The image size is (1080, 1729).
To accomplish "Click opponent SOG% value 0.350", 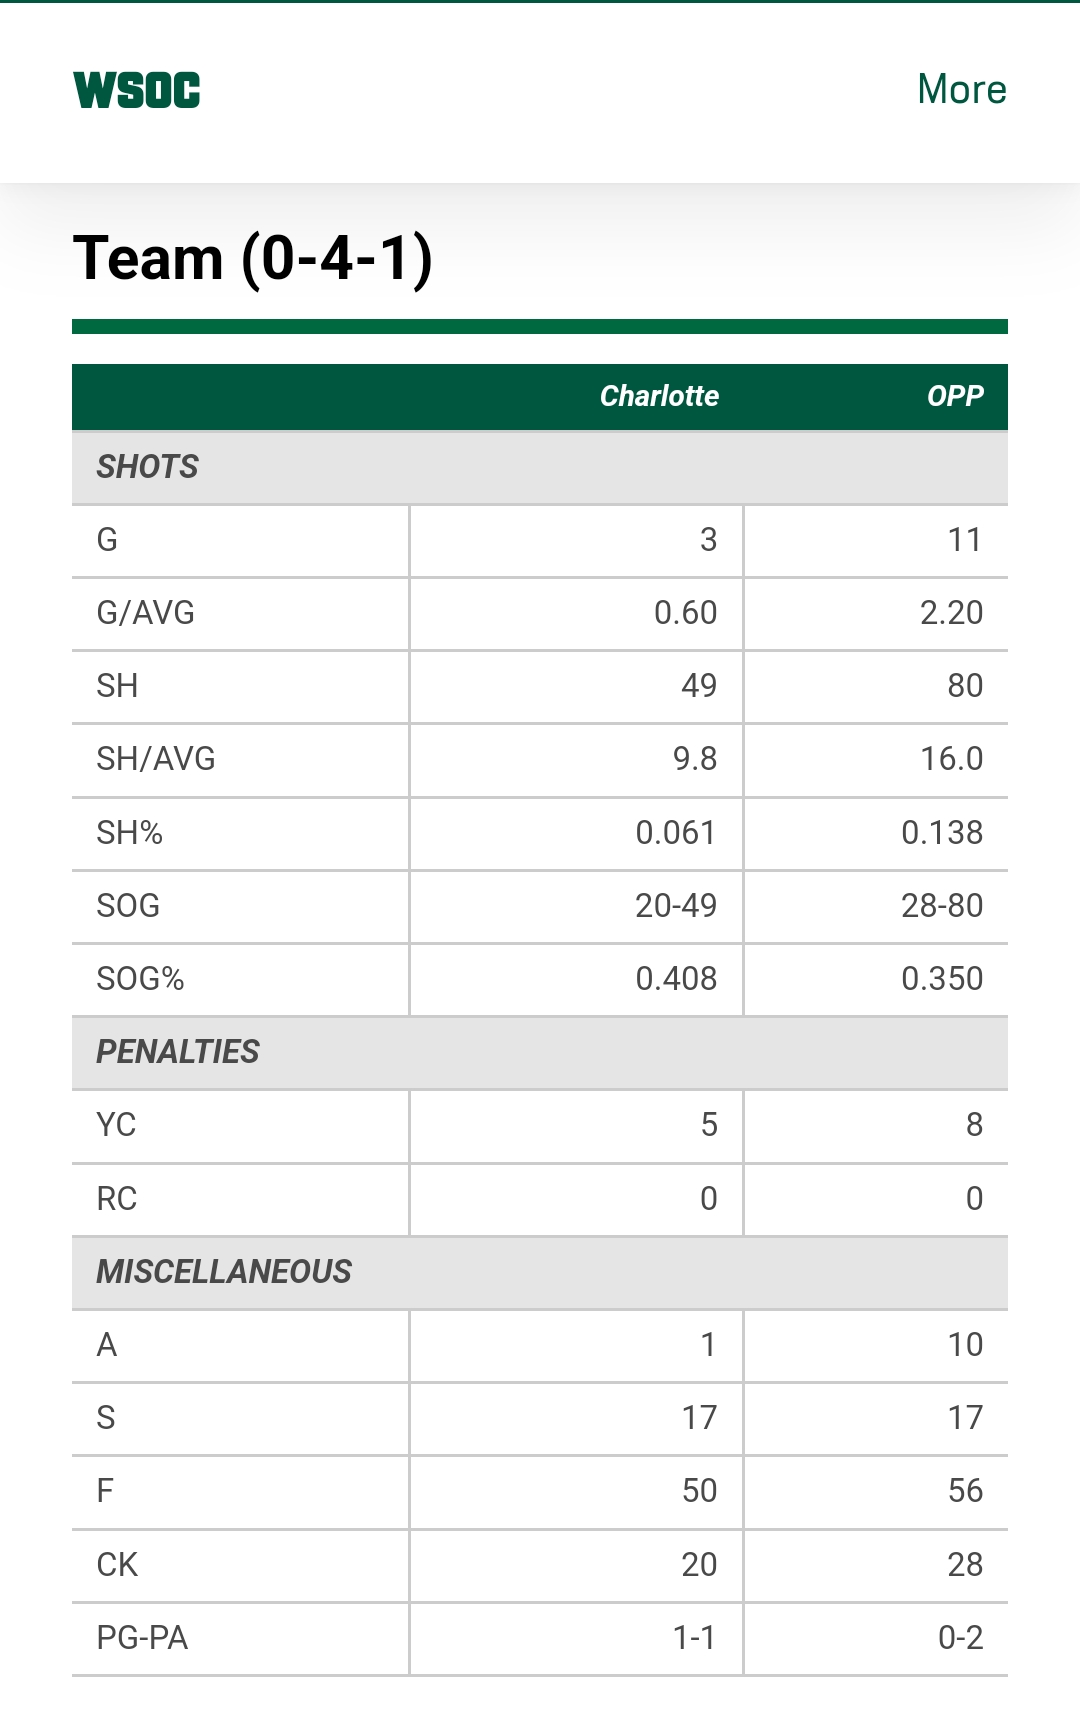I will click(x=942, y=979).
